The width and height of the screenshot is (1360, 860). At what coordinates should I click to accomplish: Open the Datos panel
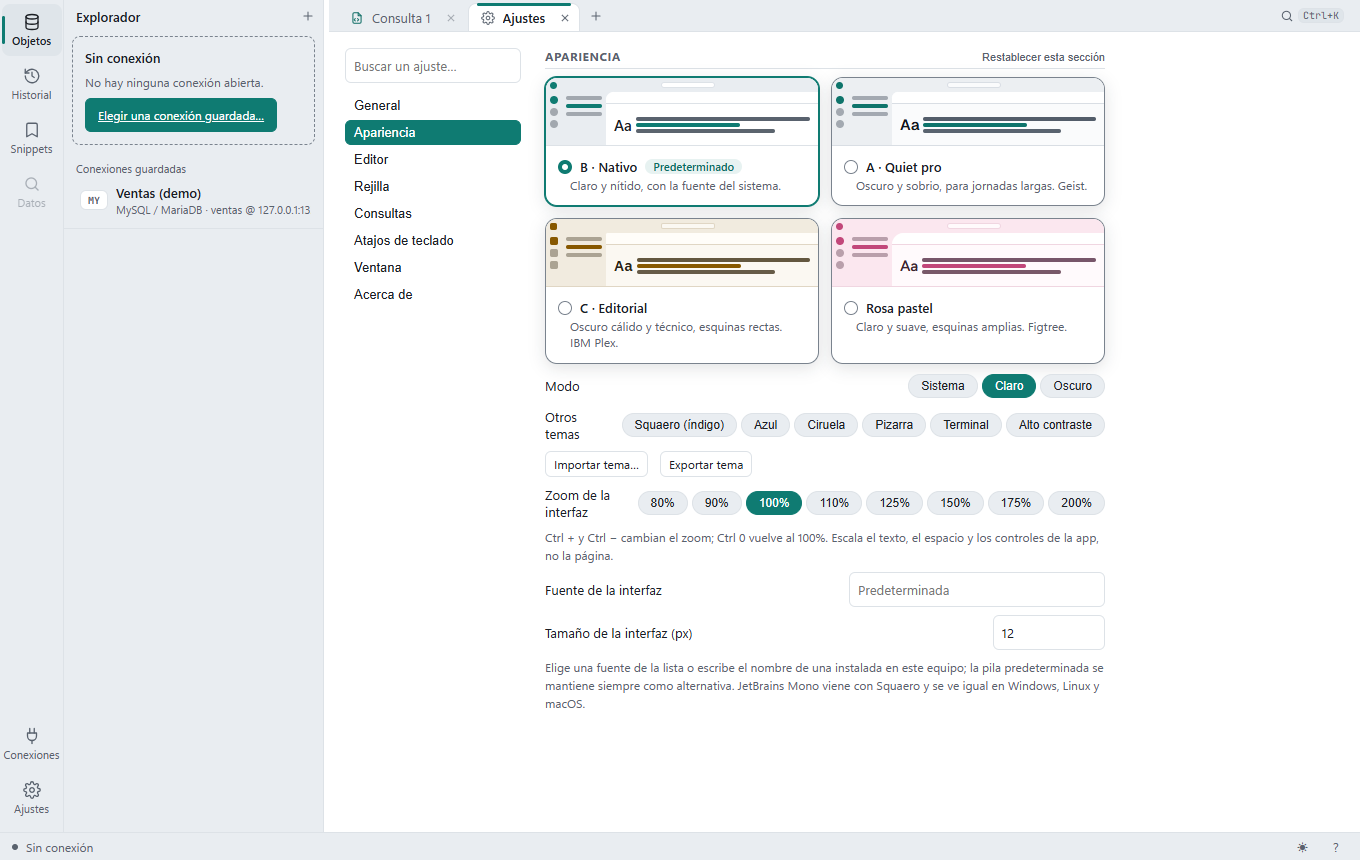point(32,192)
